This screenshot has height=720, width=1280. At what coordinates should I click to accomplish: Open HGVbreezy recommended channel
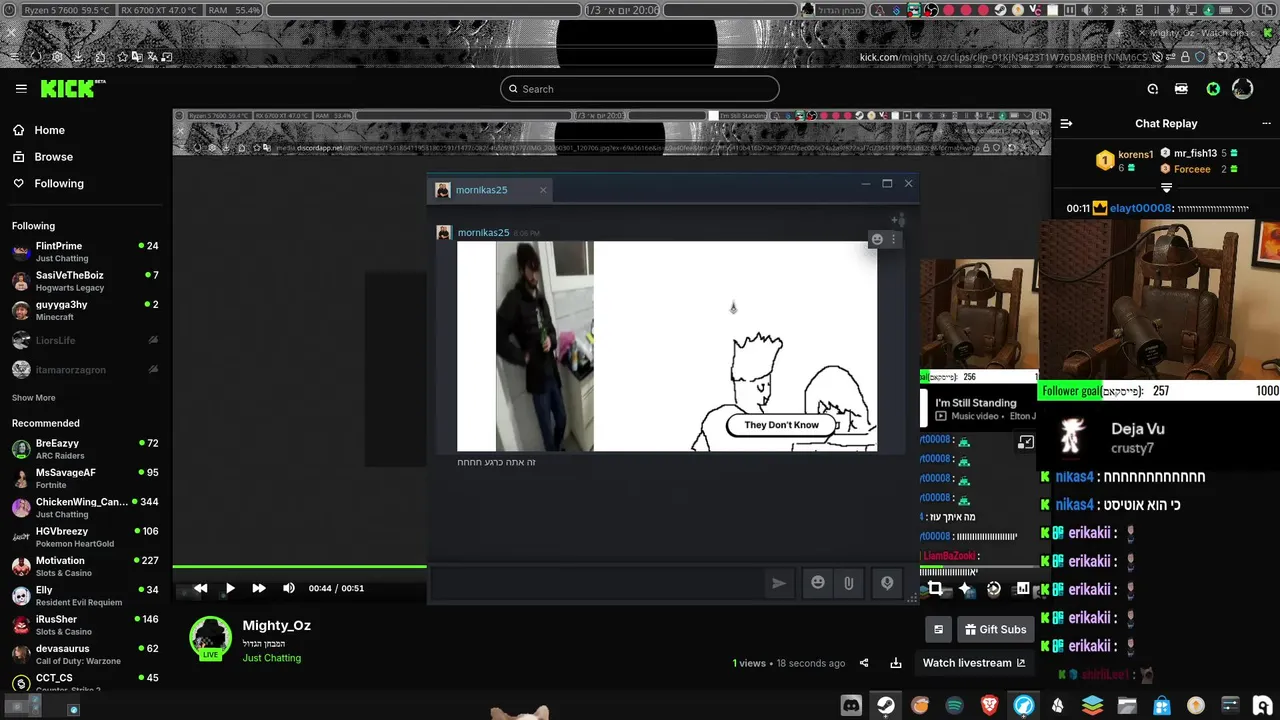click(85, 537)
